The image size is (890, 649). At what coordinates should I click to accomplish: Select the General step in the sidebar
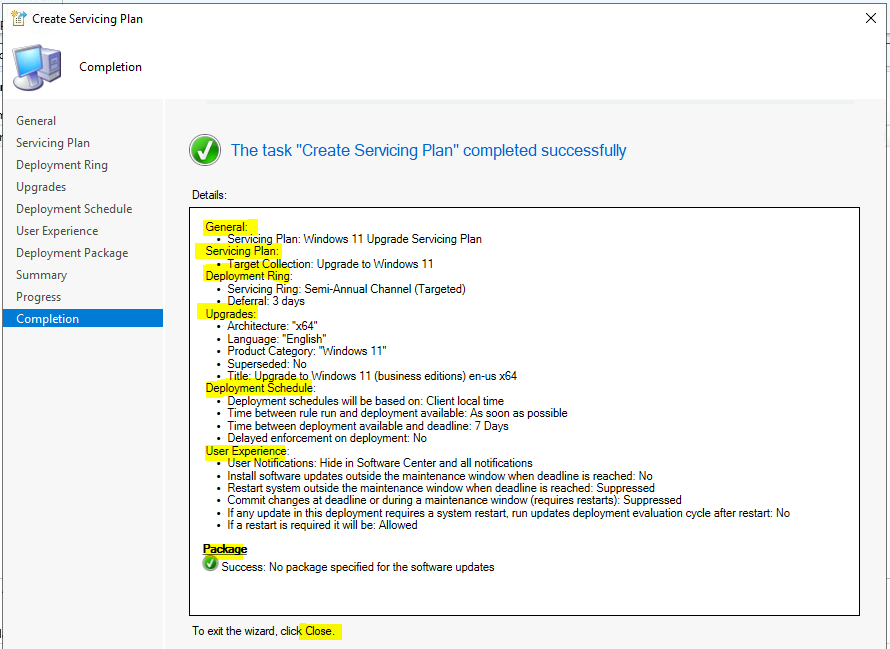[36, 121]
